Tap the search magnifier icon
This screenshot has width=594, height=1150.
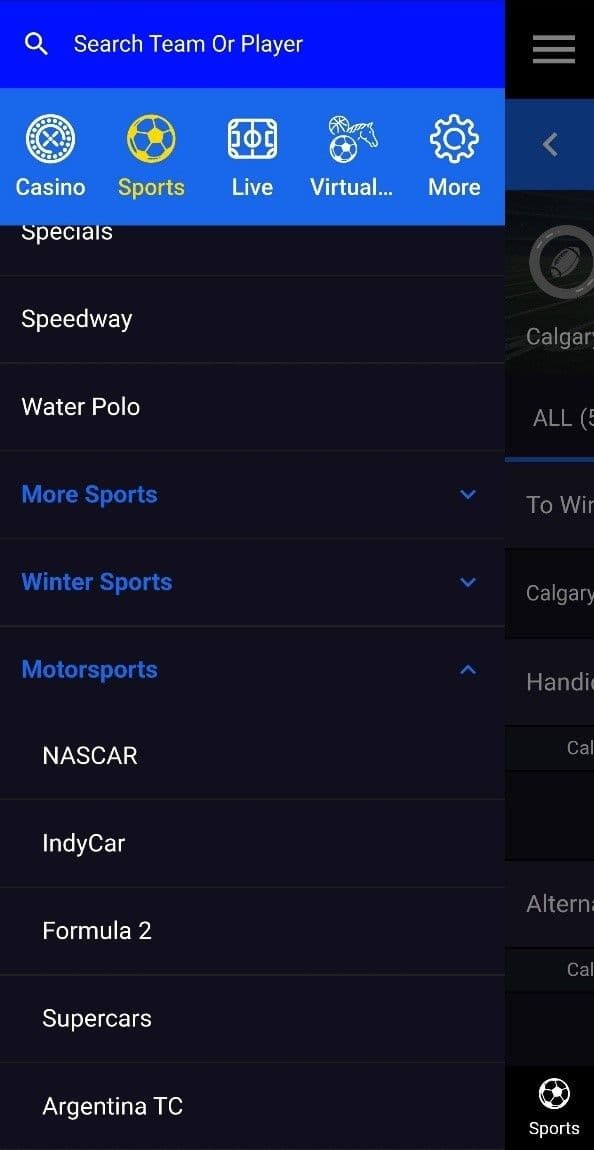pyautogui.click(x=36, y=44)
